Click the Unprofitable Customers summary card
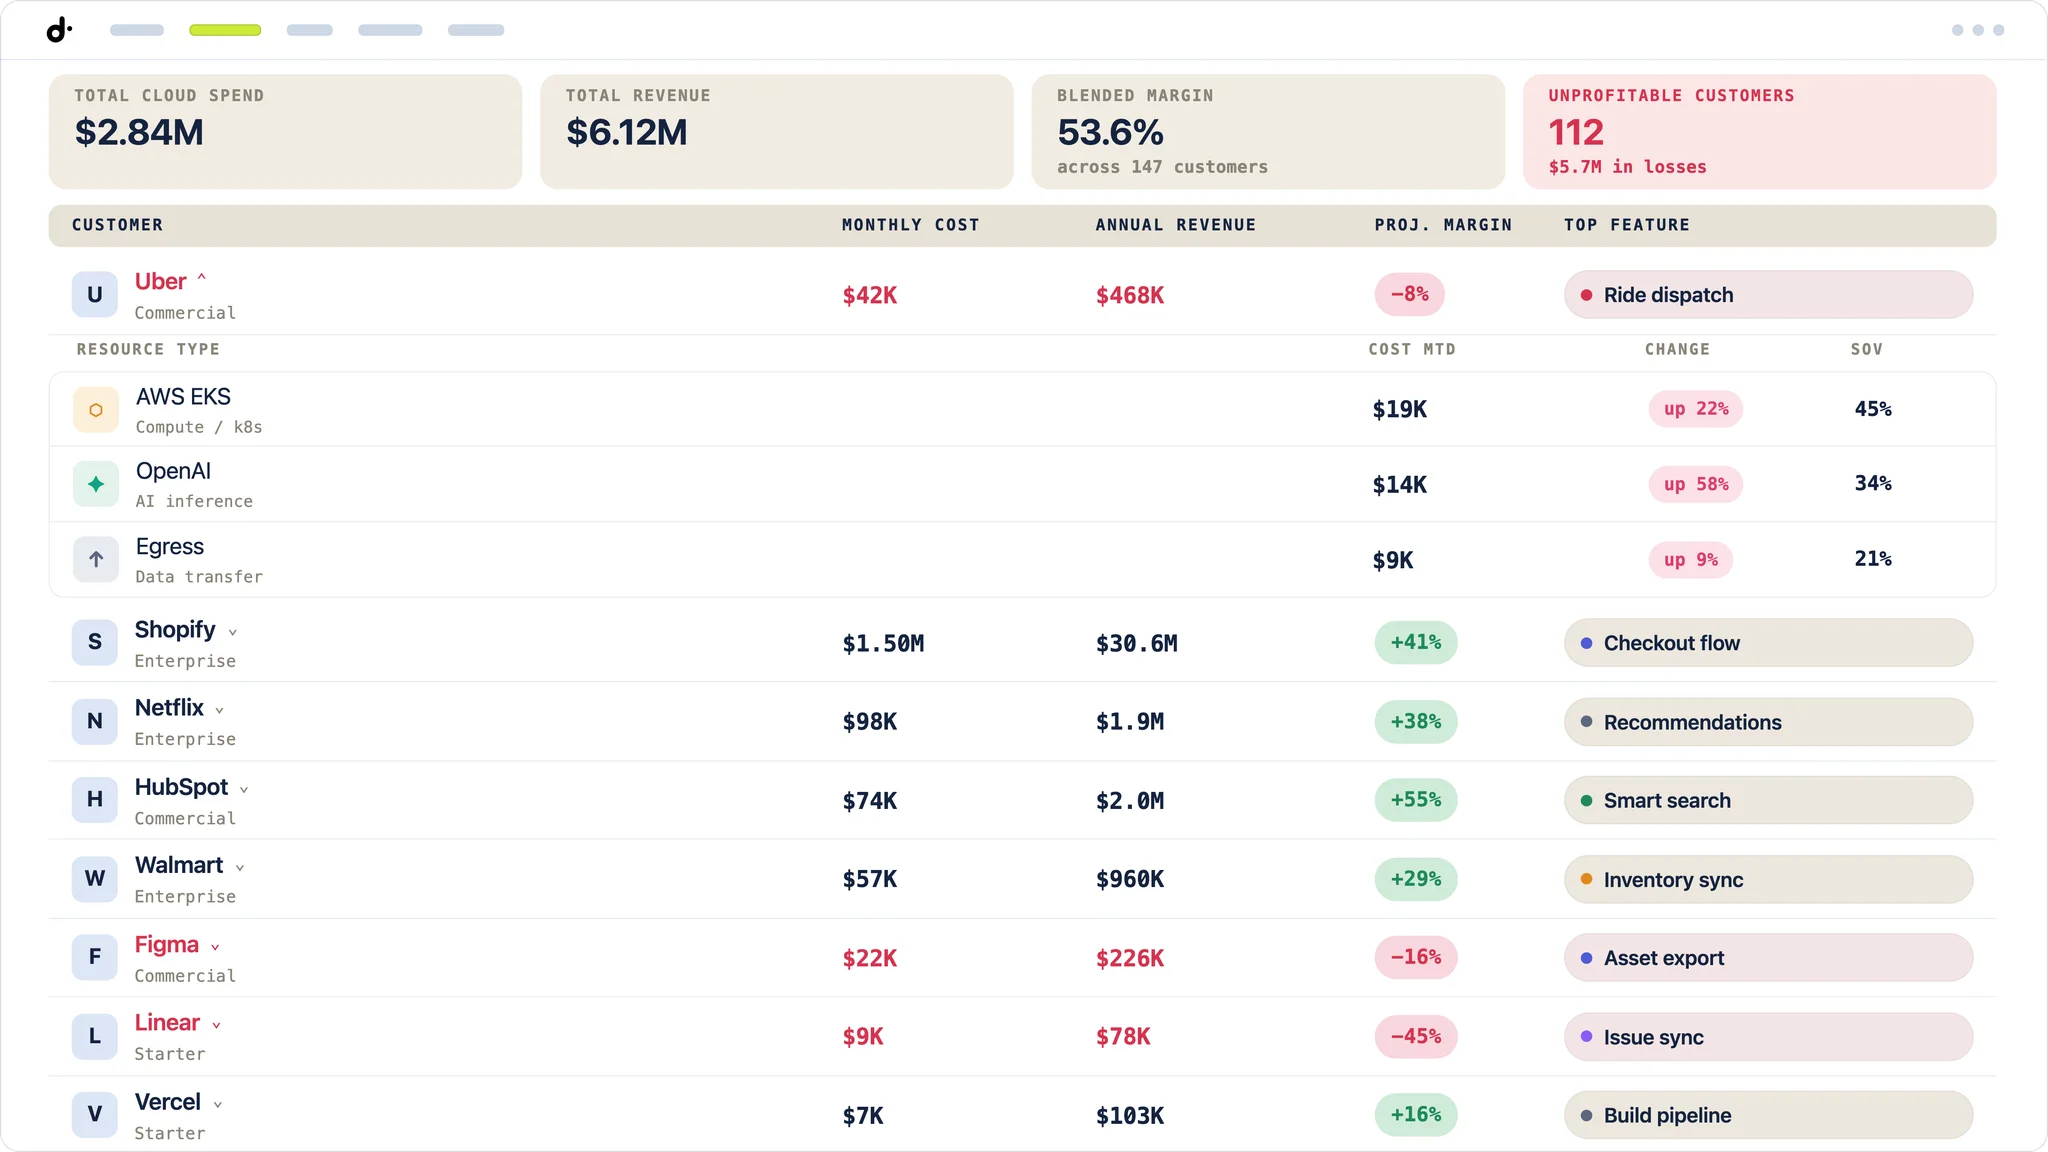 (1759, 131)
